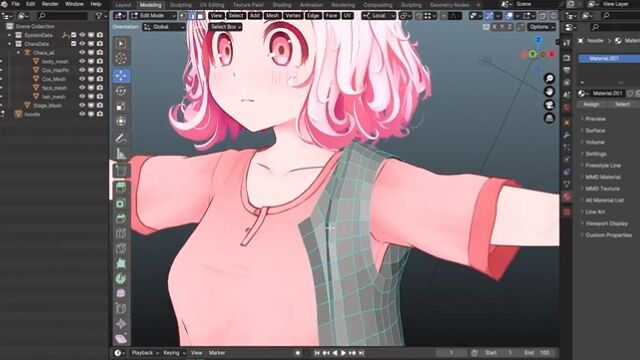
Task: Toggle visibility of body_mesh object
Action: coord(82,61)
